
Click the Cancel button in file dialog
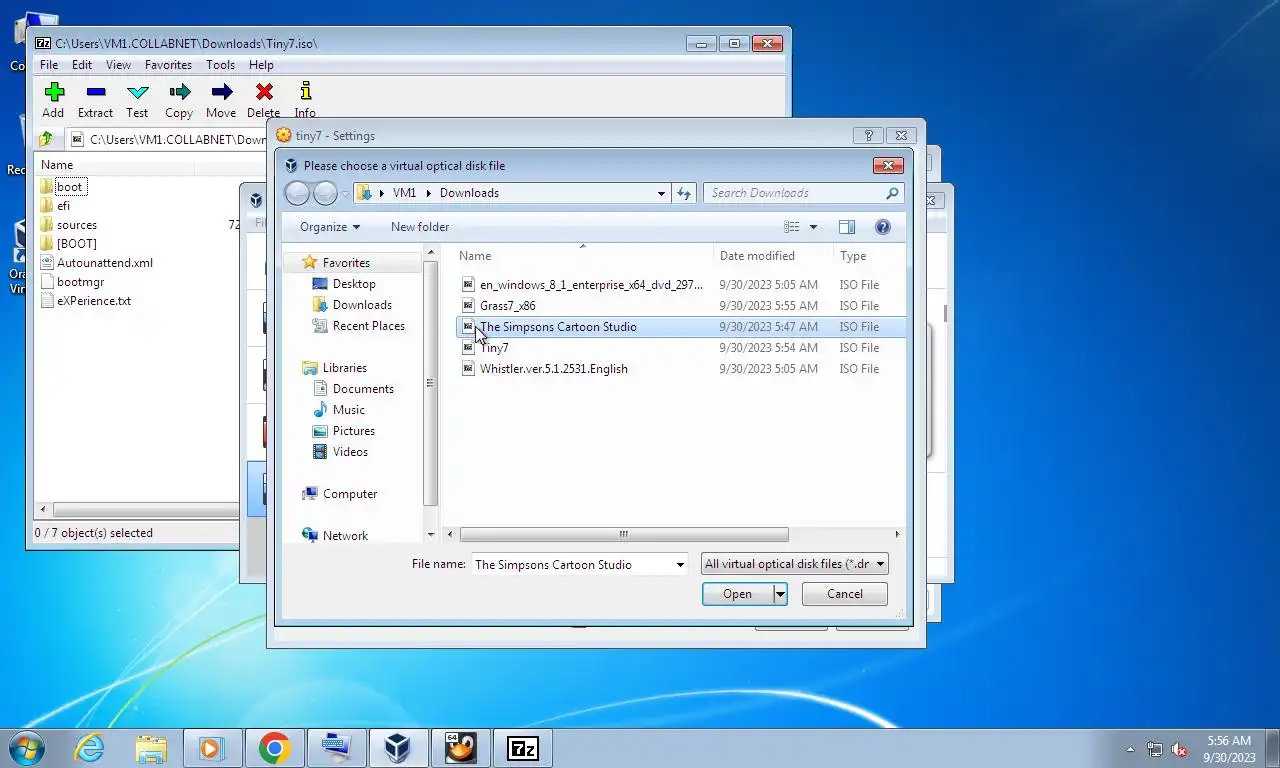point(845,594)
